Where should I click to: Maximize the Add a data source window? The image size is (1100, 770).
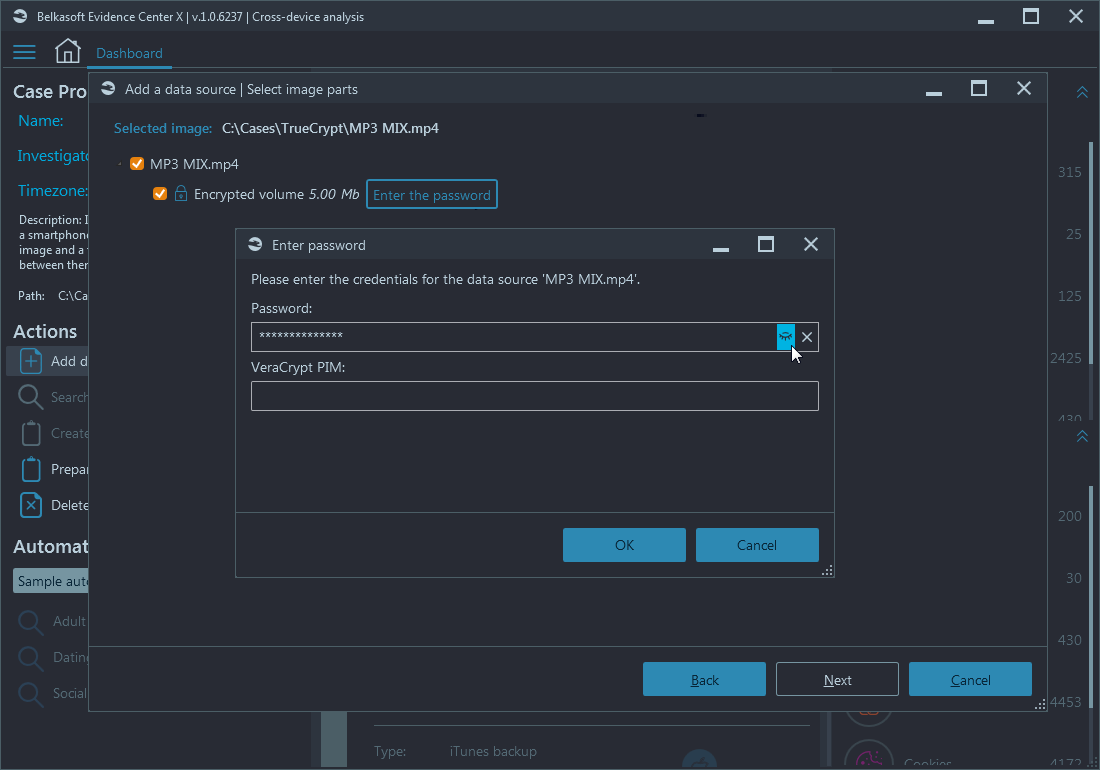[x=979, y=88]
